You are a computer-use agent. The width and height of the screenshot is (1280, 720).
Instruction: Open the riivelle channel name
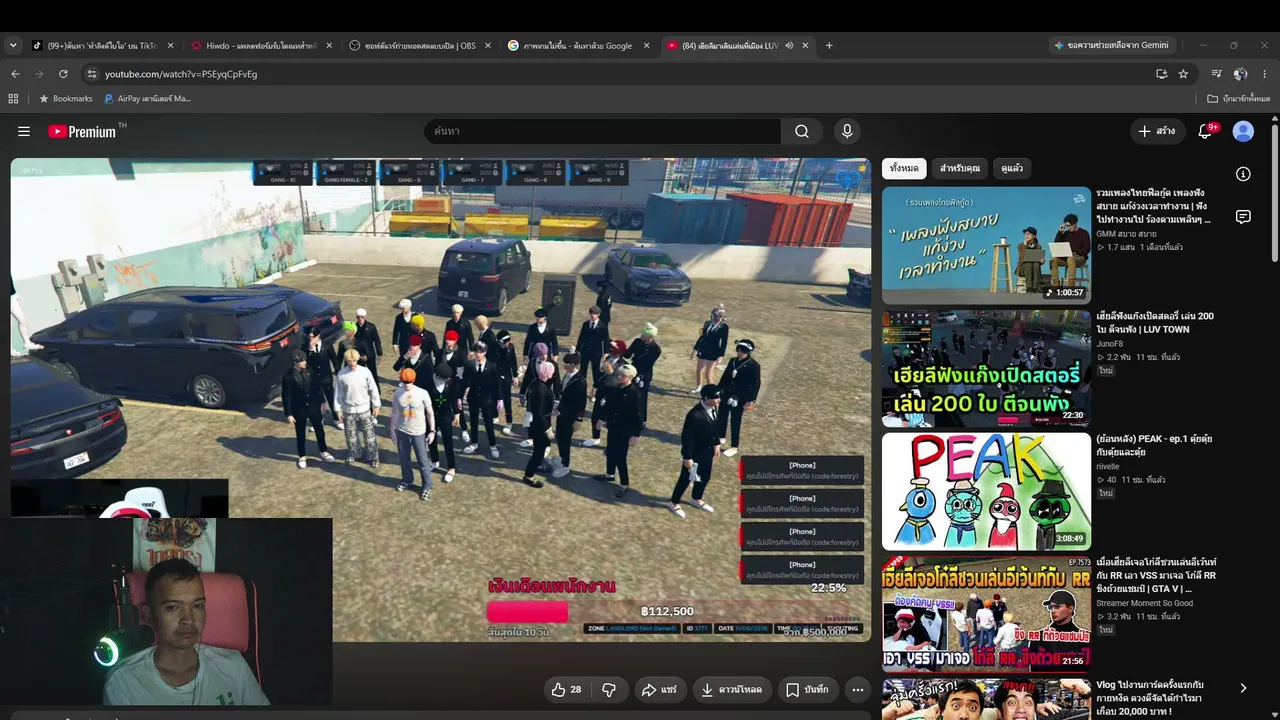(1108, 466)
